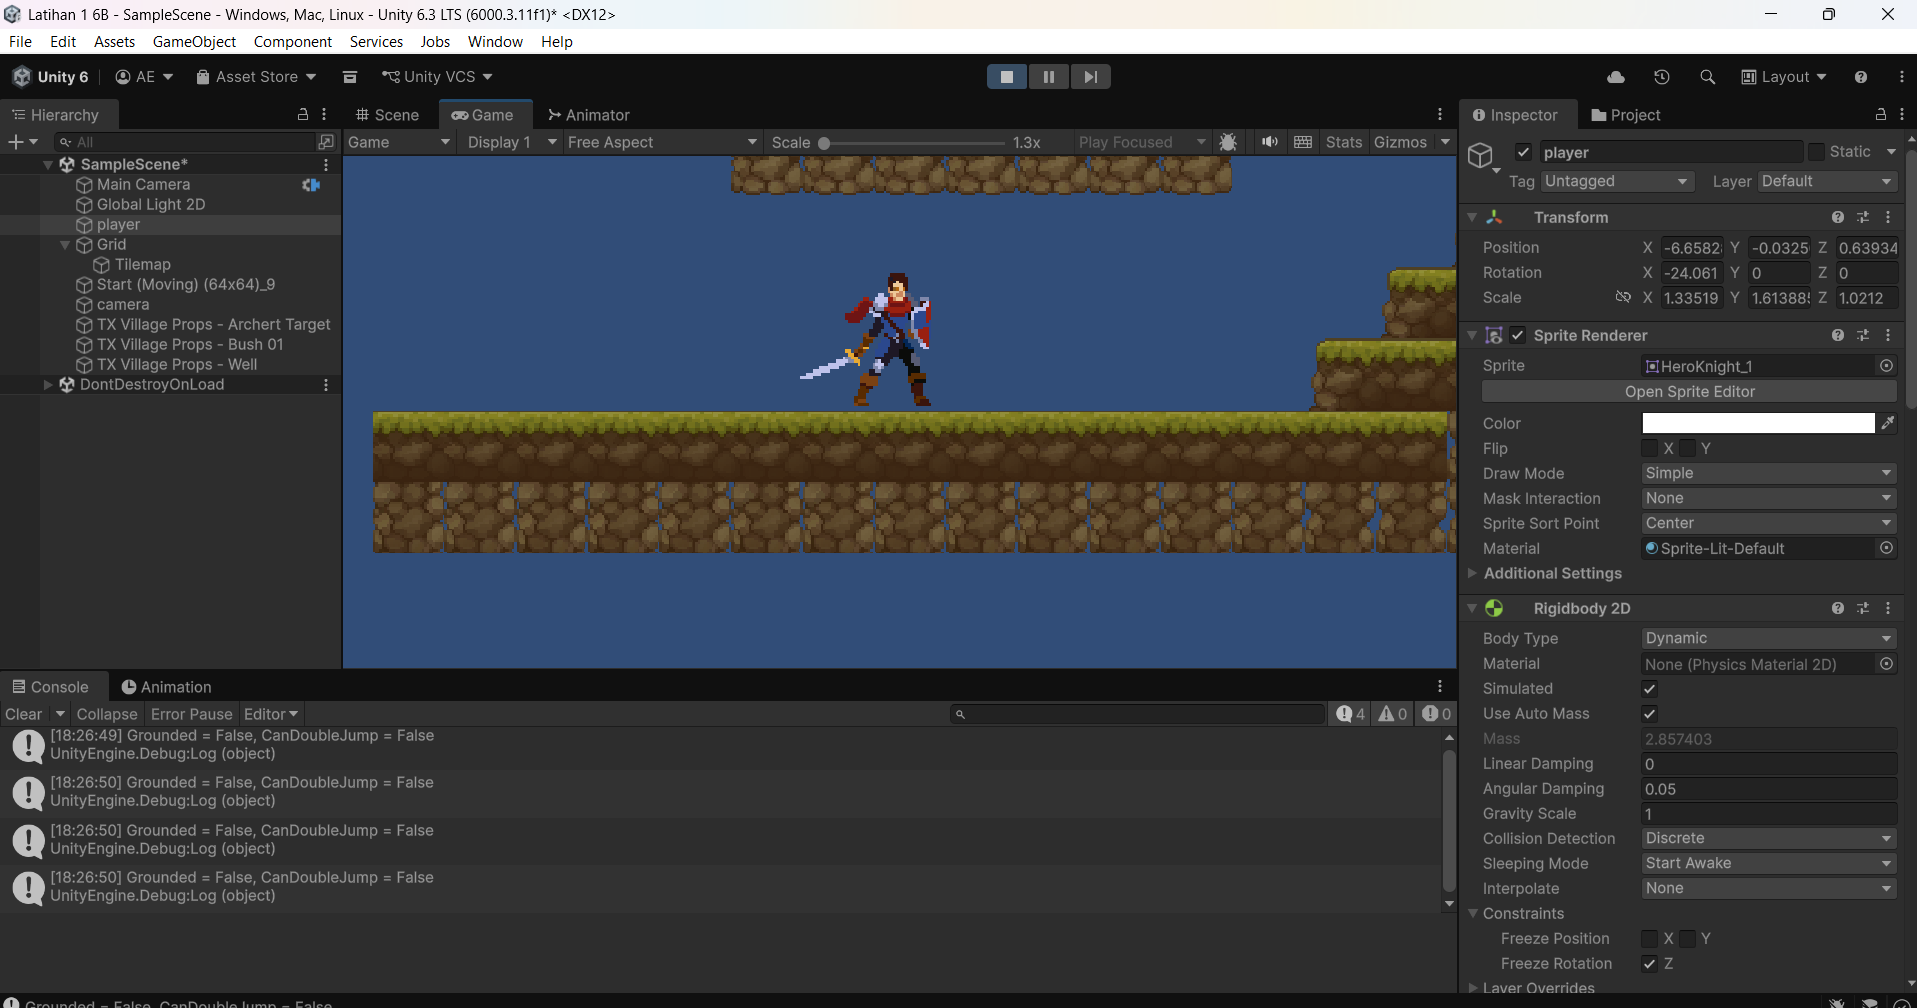Open Sprite Renderer more options menu

(1888, 335)
